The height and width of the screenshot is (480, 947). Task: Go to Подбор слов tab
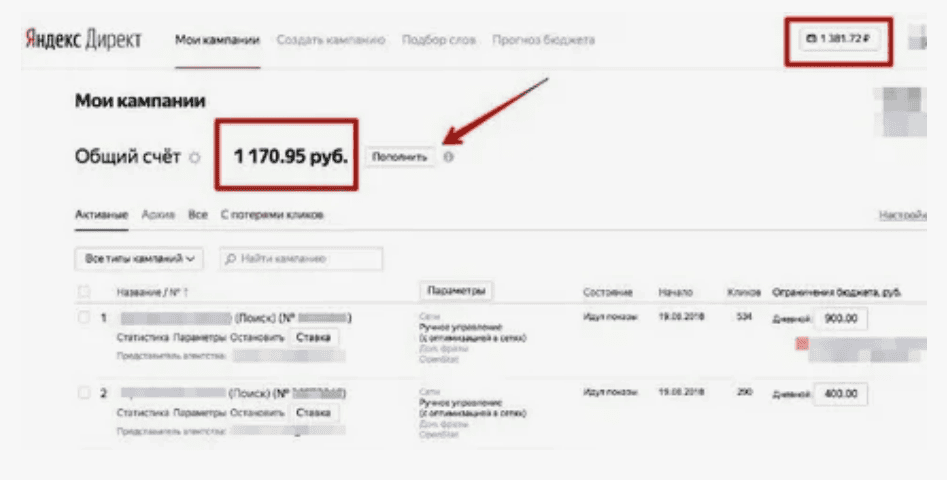click(438, 40)
